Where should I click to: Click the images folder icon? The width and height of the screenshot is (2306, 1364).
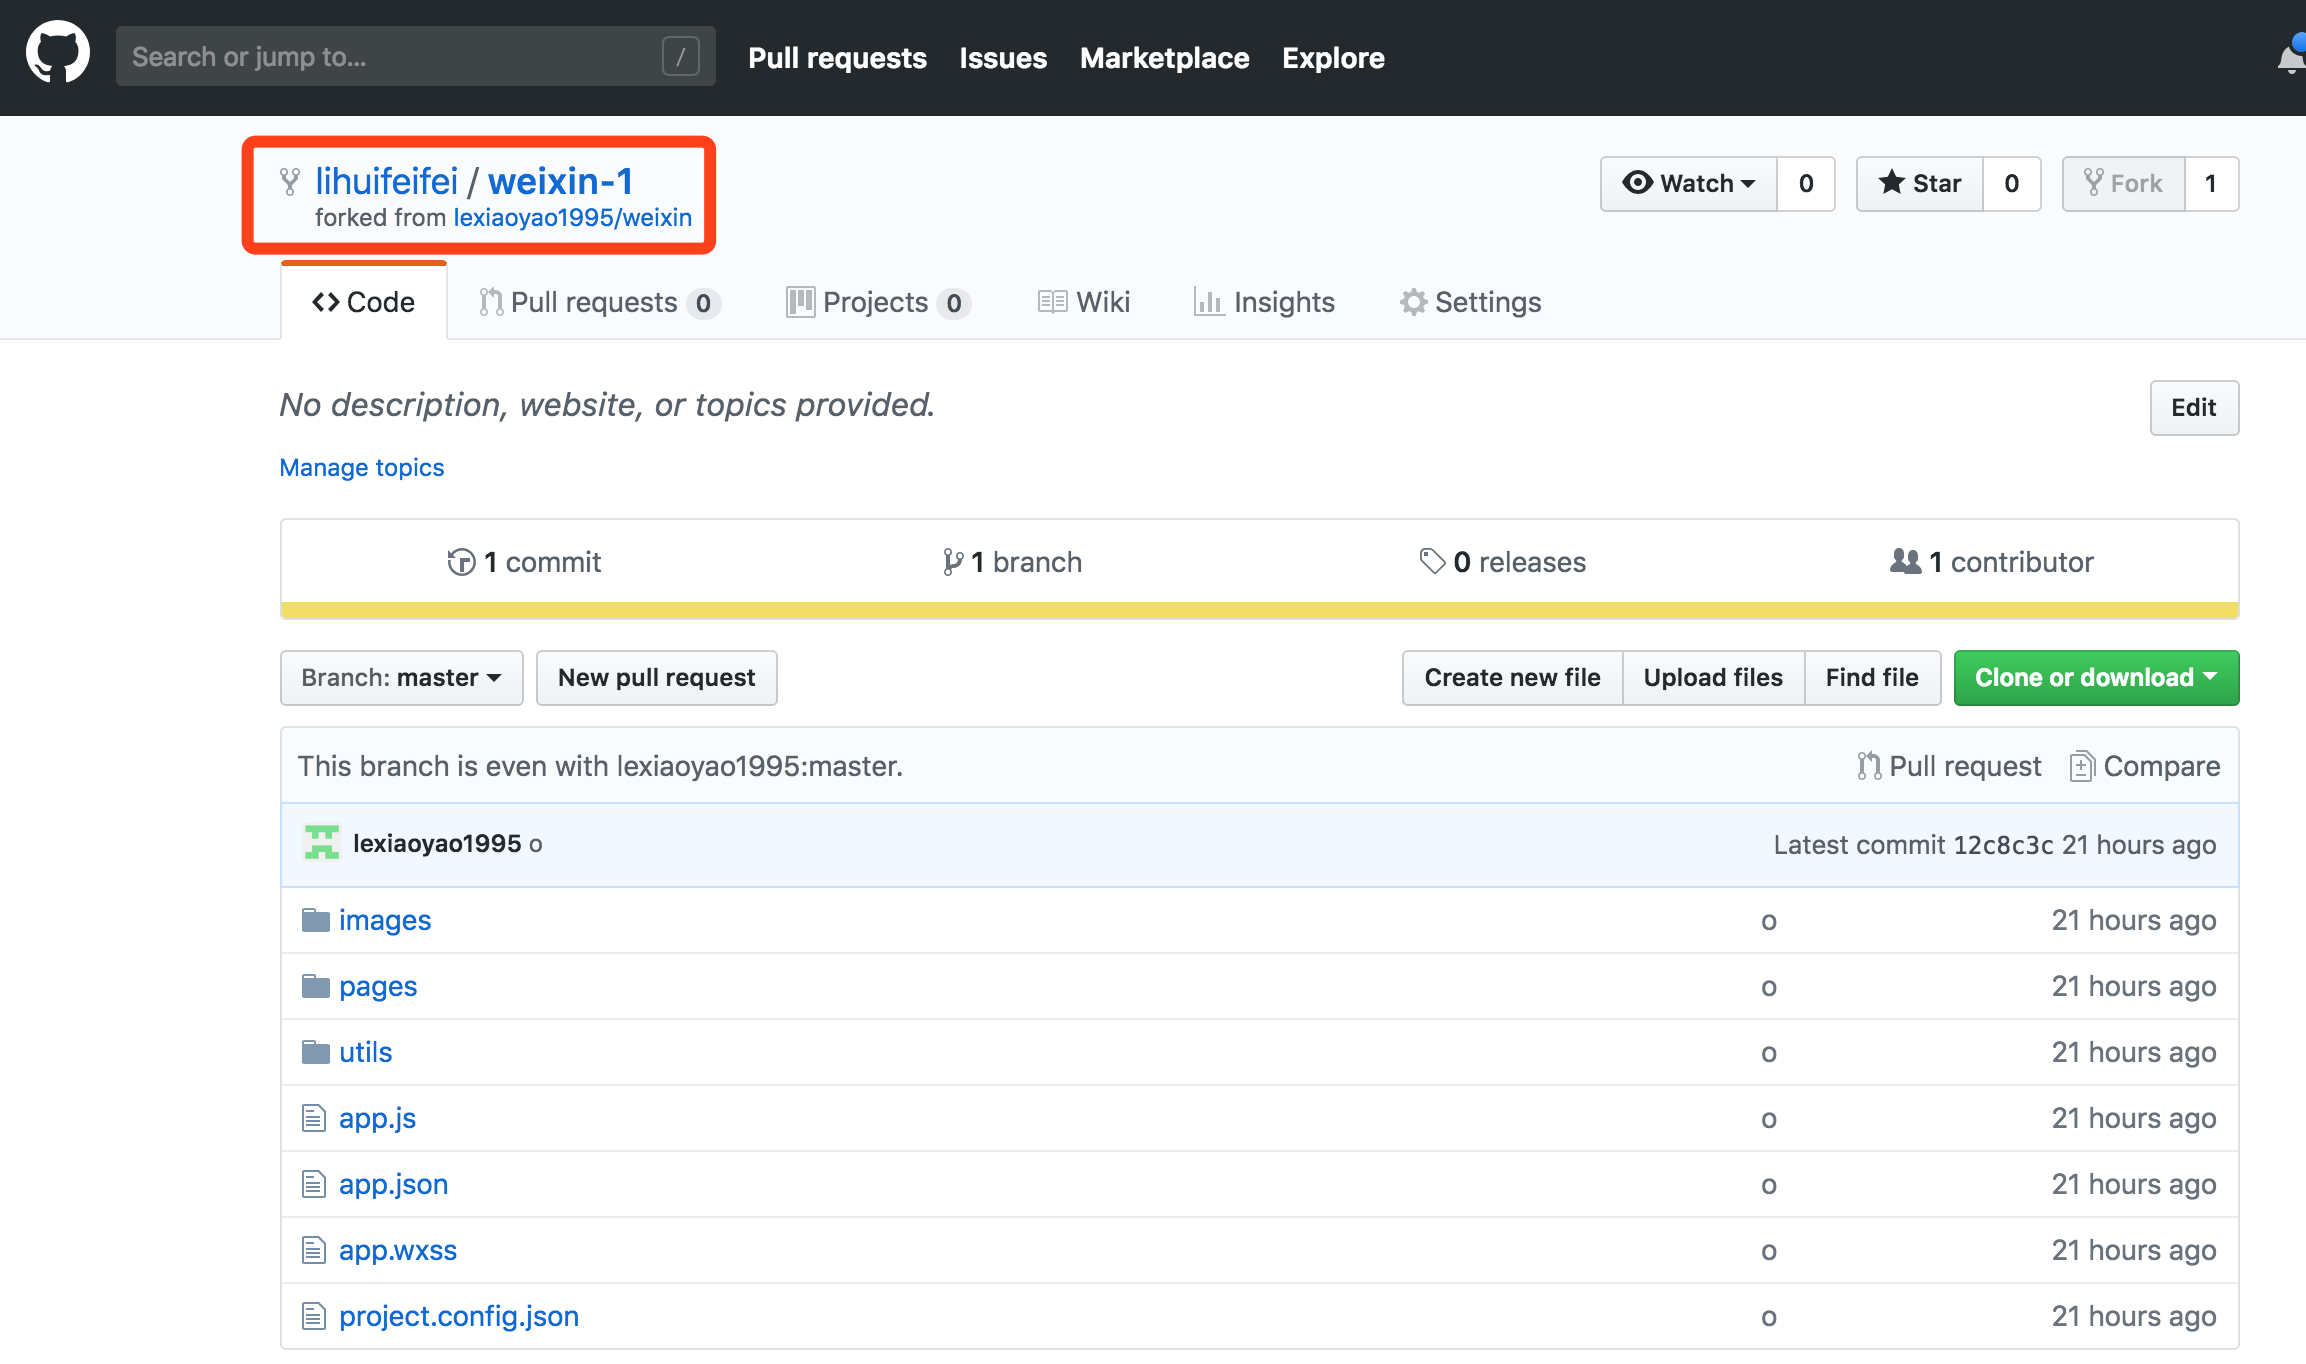[x=316, y=920]
